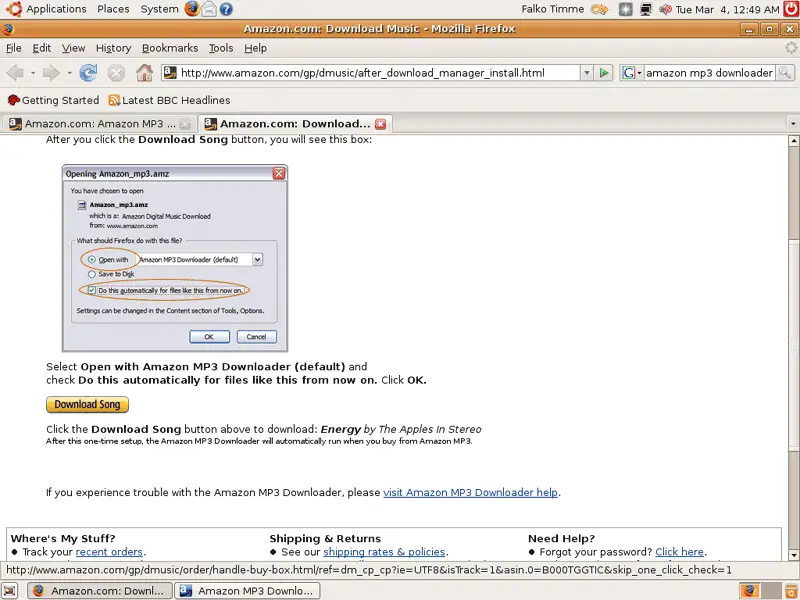The image size is (800, 600).
Task: Open the mail client from the top panel
Action: point(209,9)
